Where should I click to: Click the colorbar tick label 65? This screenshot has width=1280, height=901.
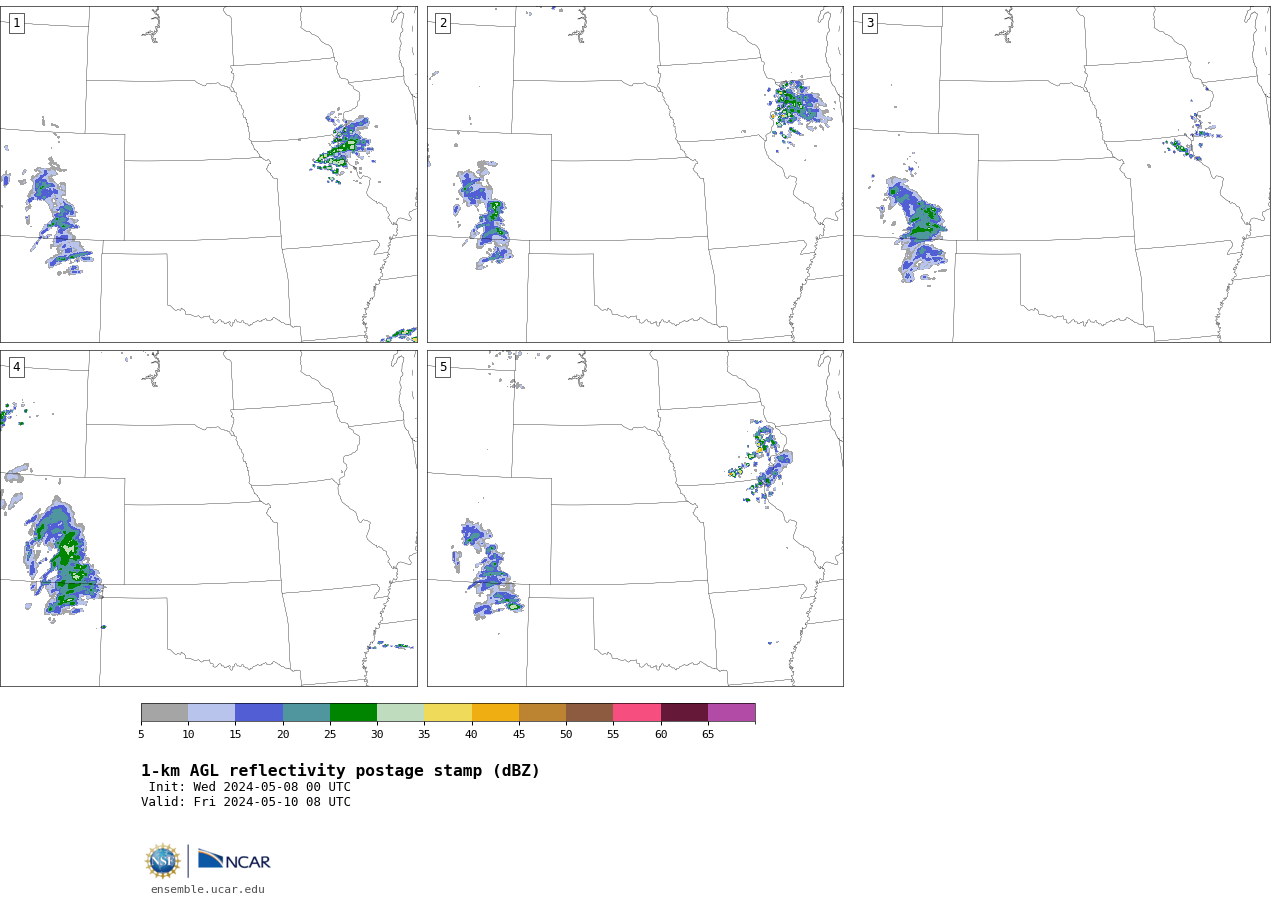click(708, 735)
